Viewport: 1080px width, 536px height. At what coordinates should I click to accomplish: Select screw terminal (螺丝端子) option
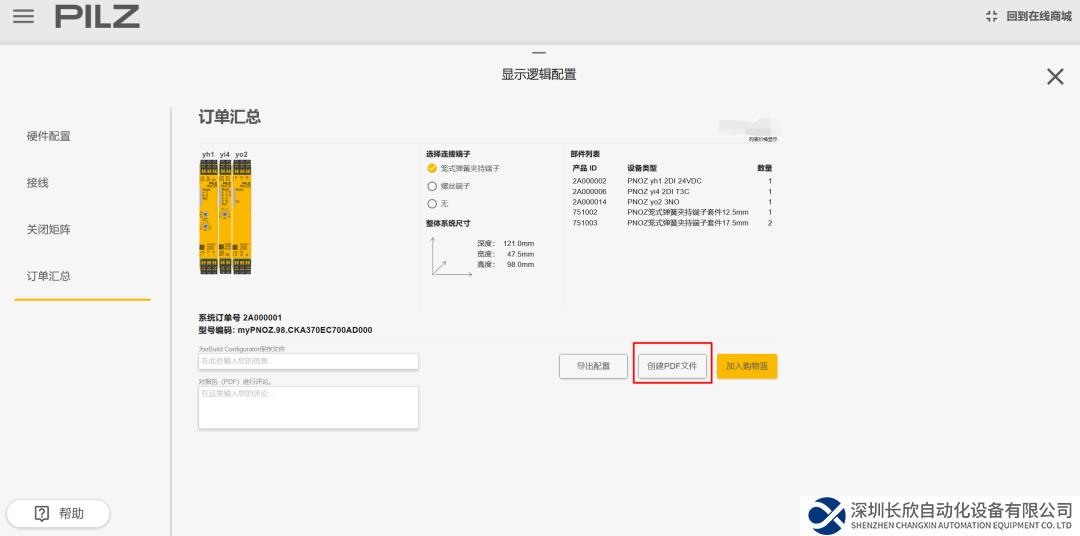(x=433, y=186)
